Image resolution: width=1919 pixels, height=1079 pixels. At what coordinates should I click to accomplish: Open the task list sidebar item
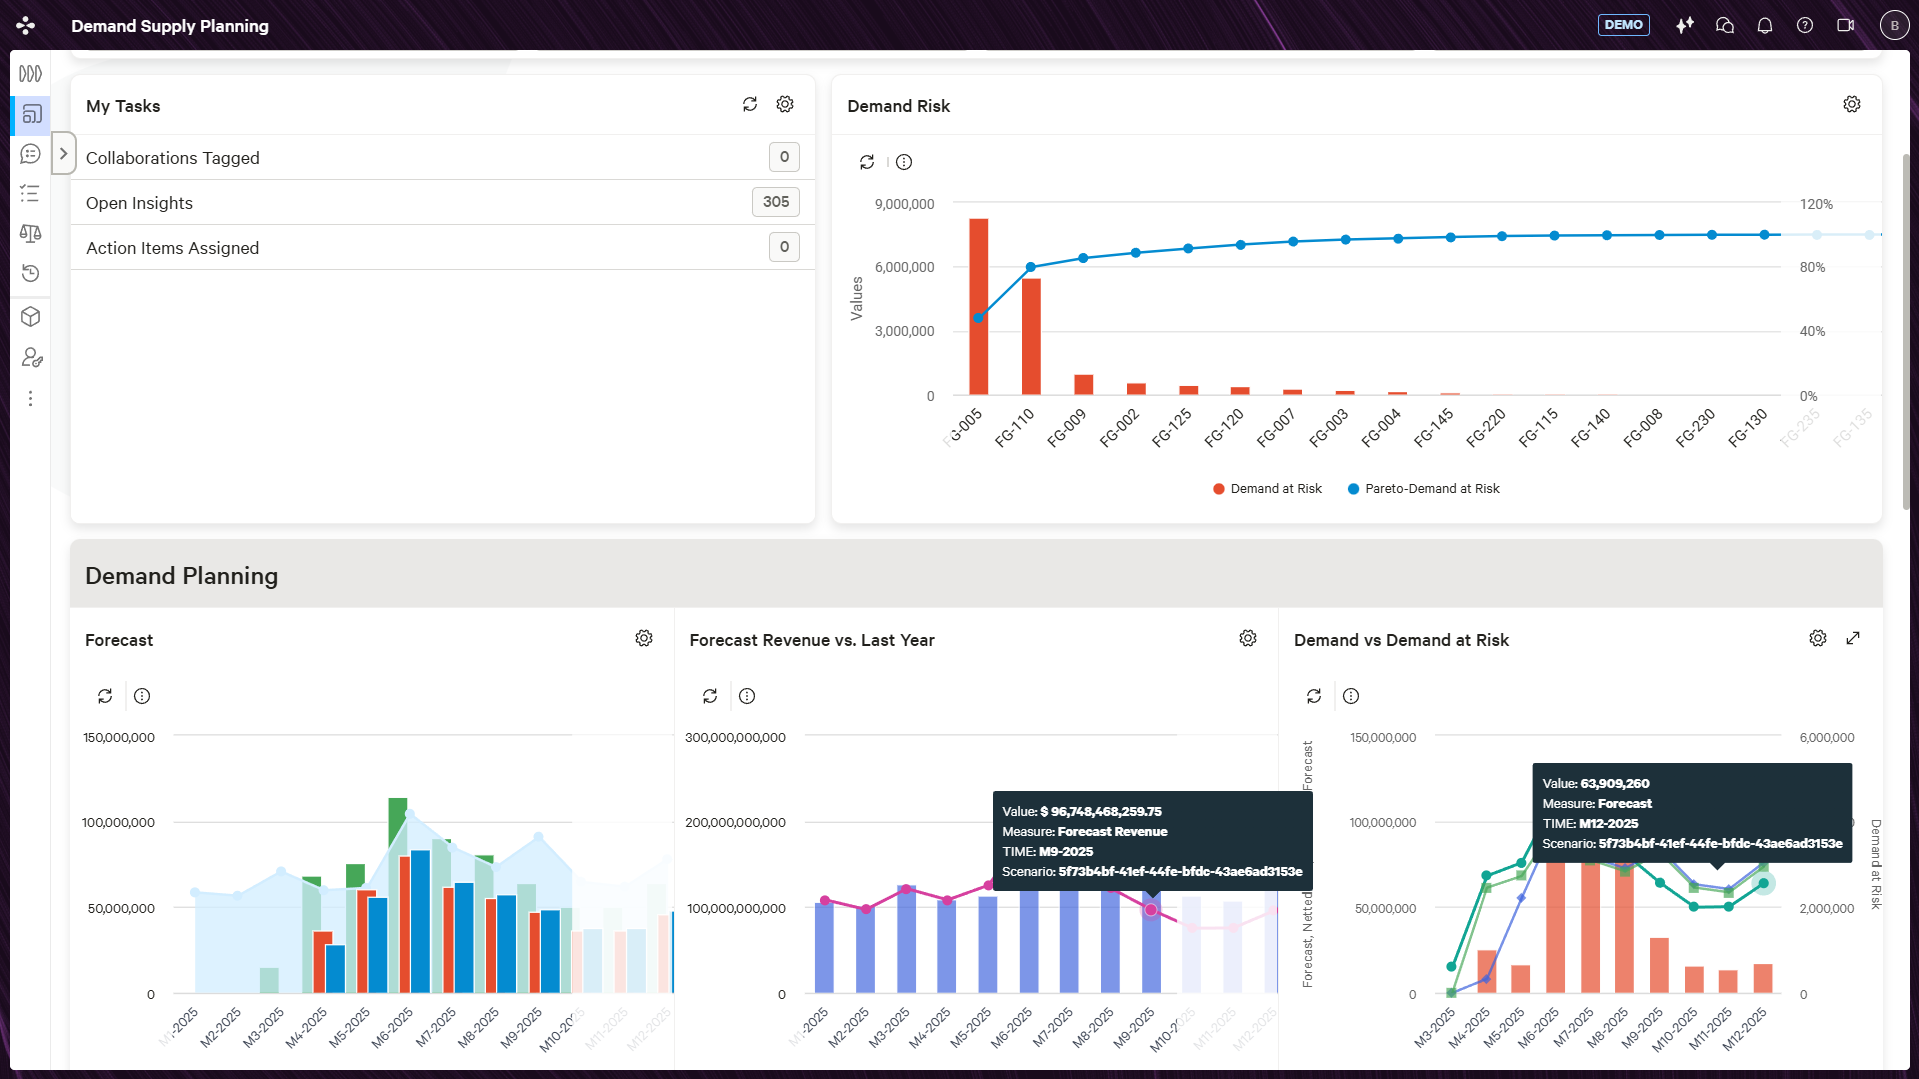point(30,193)
